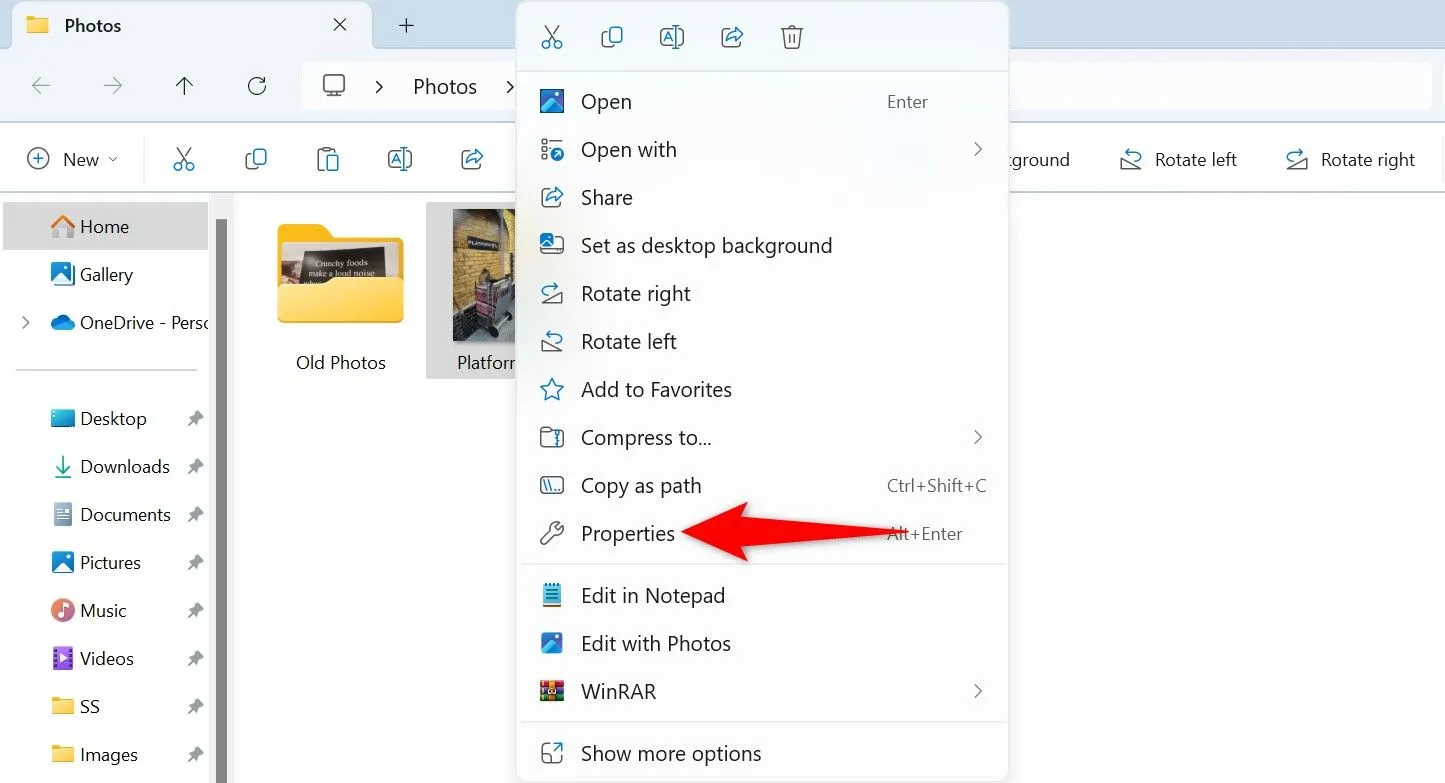Select the Cut icon in the context menu
Screen dimensions: 1445x783
[x=551, y=37]
